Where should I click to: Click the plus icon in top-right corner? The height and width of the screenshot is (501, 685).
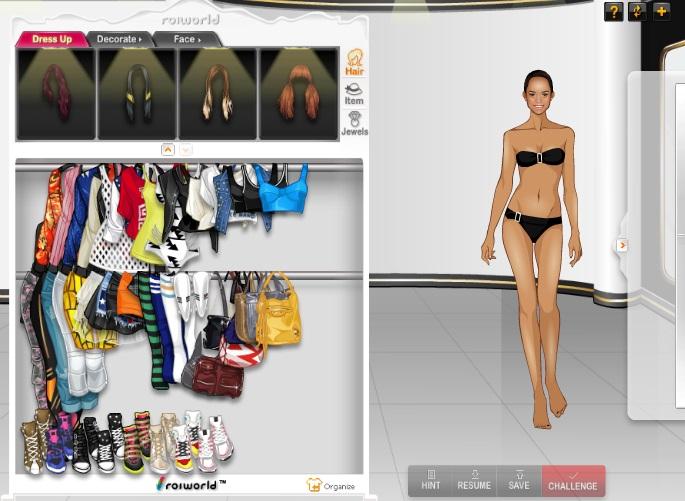662,11
